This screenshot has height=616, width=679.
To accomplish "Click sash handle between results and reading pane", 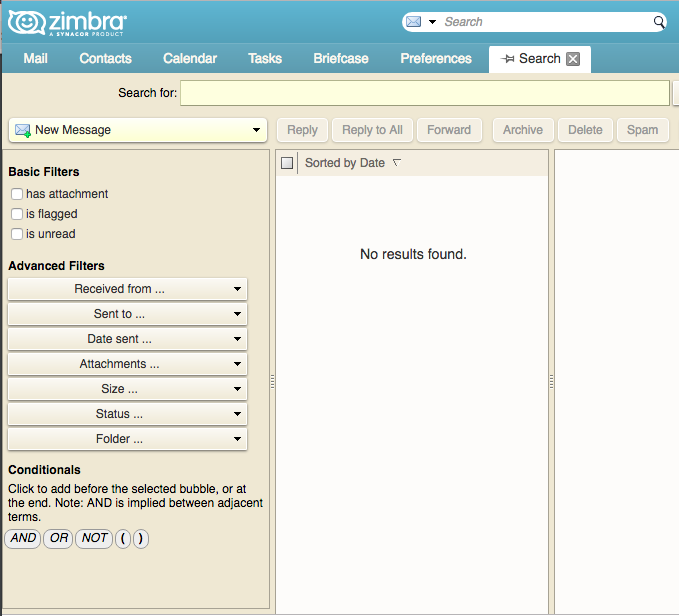I will click(551, 381).
